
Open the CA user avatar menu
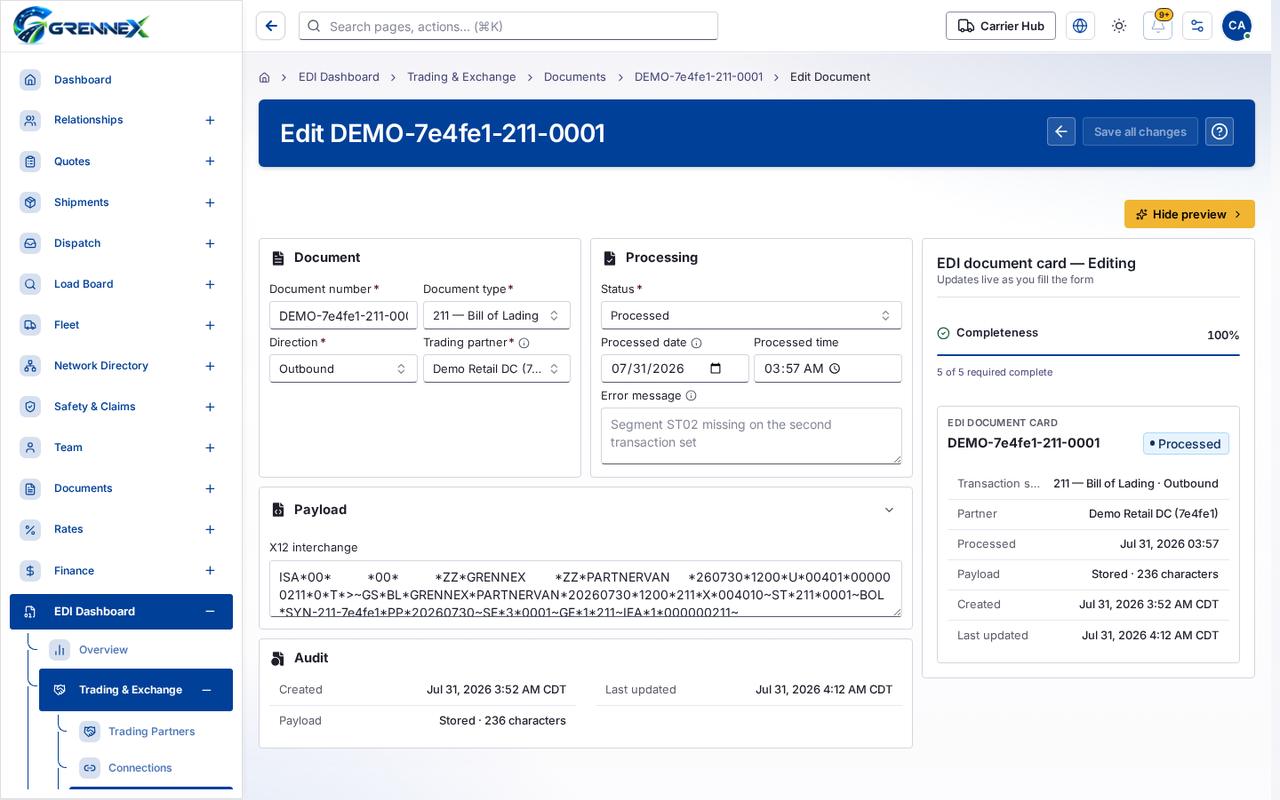click(x=1237, y=26)
